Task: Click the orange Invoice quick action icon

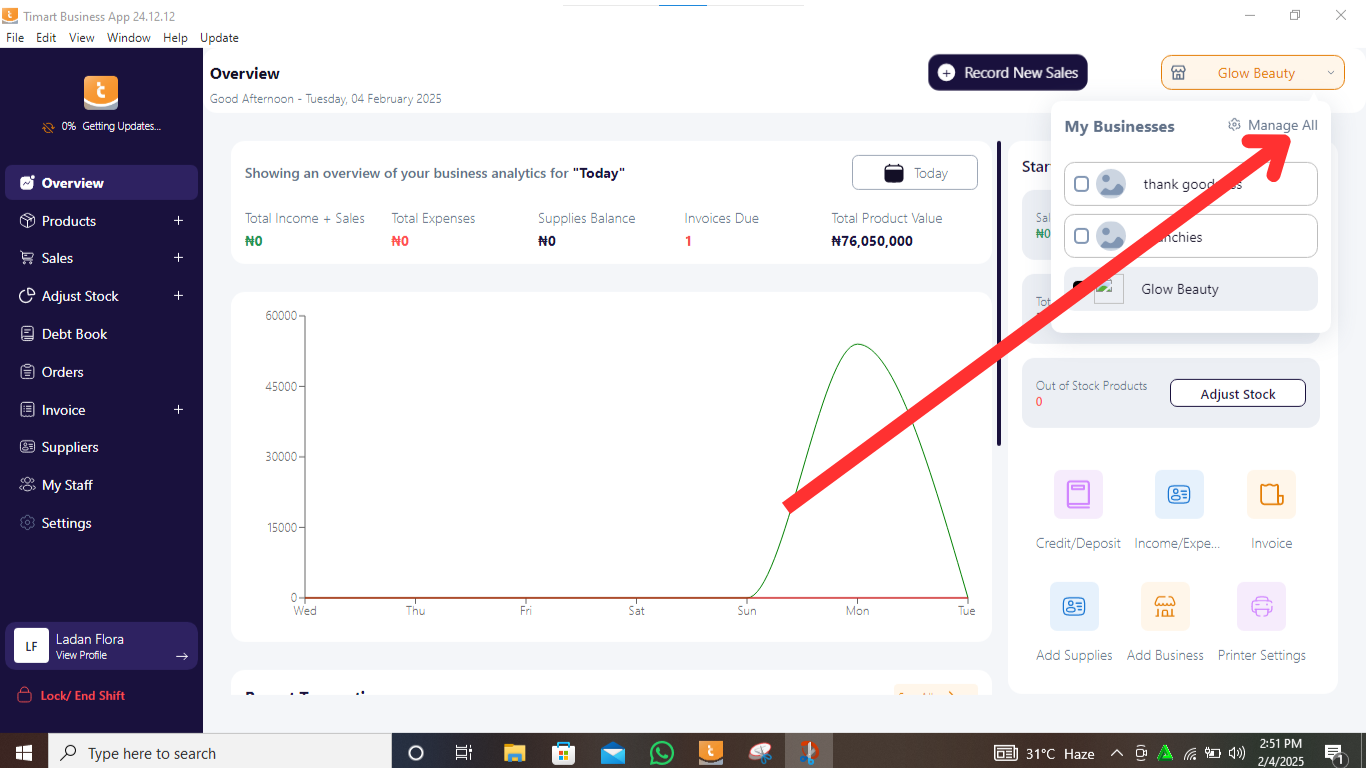Action: coord(1271,494)
